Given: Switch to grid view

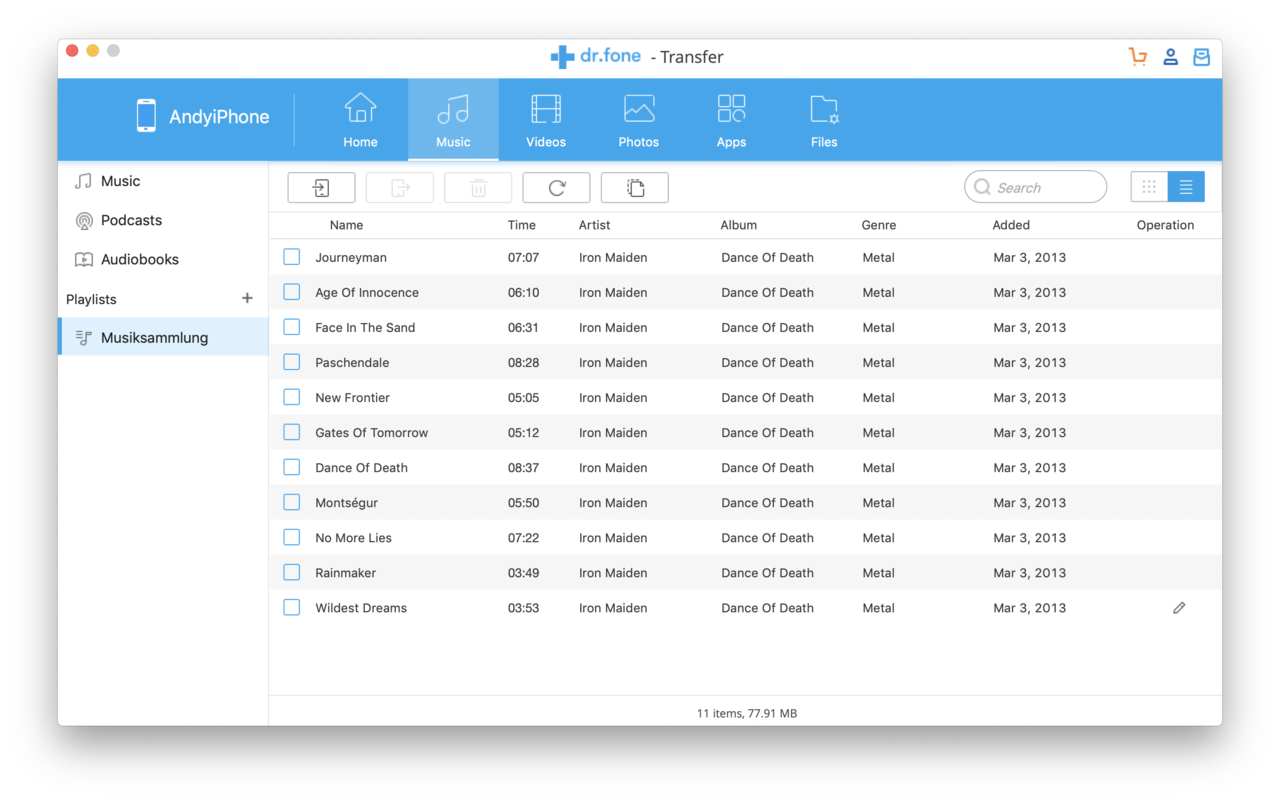Looking at the screenshot, I should click(1149, 187).
